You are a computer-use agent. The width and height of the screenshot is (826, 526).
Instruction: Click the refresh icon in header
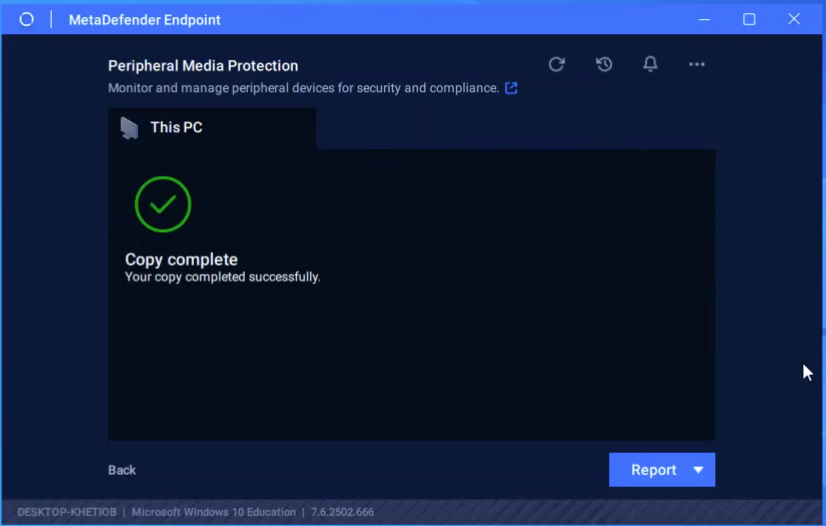pos(556,64)
